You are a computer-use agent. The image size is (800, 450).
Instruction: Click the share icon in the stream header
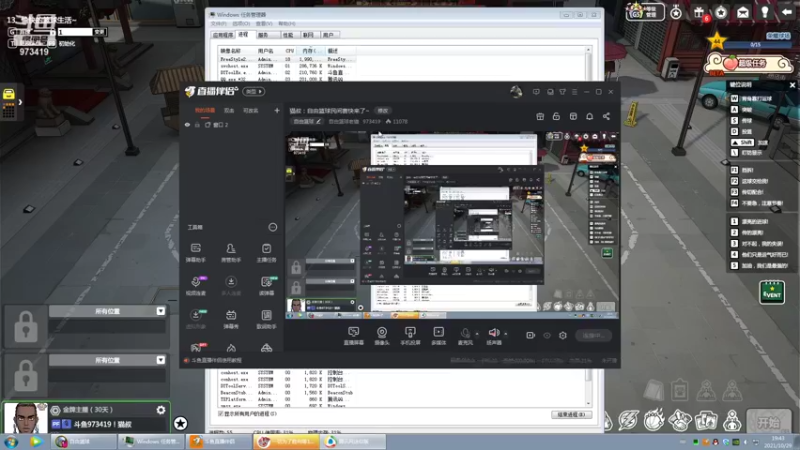(x=606, y=116)
